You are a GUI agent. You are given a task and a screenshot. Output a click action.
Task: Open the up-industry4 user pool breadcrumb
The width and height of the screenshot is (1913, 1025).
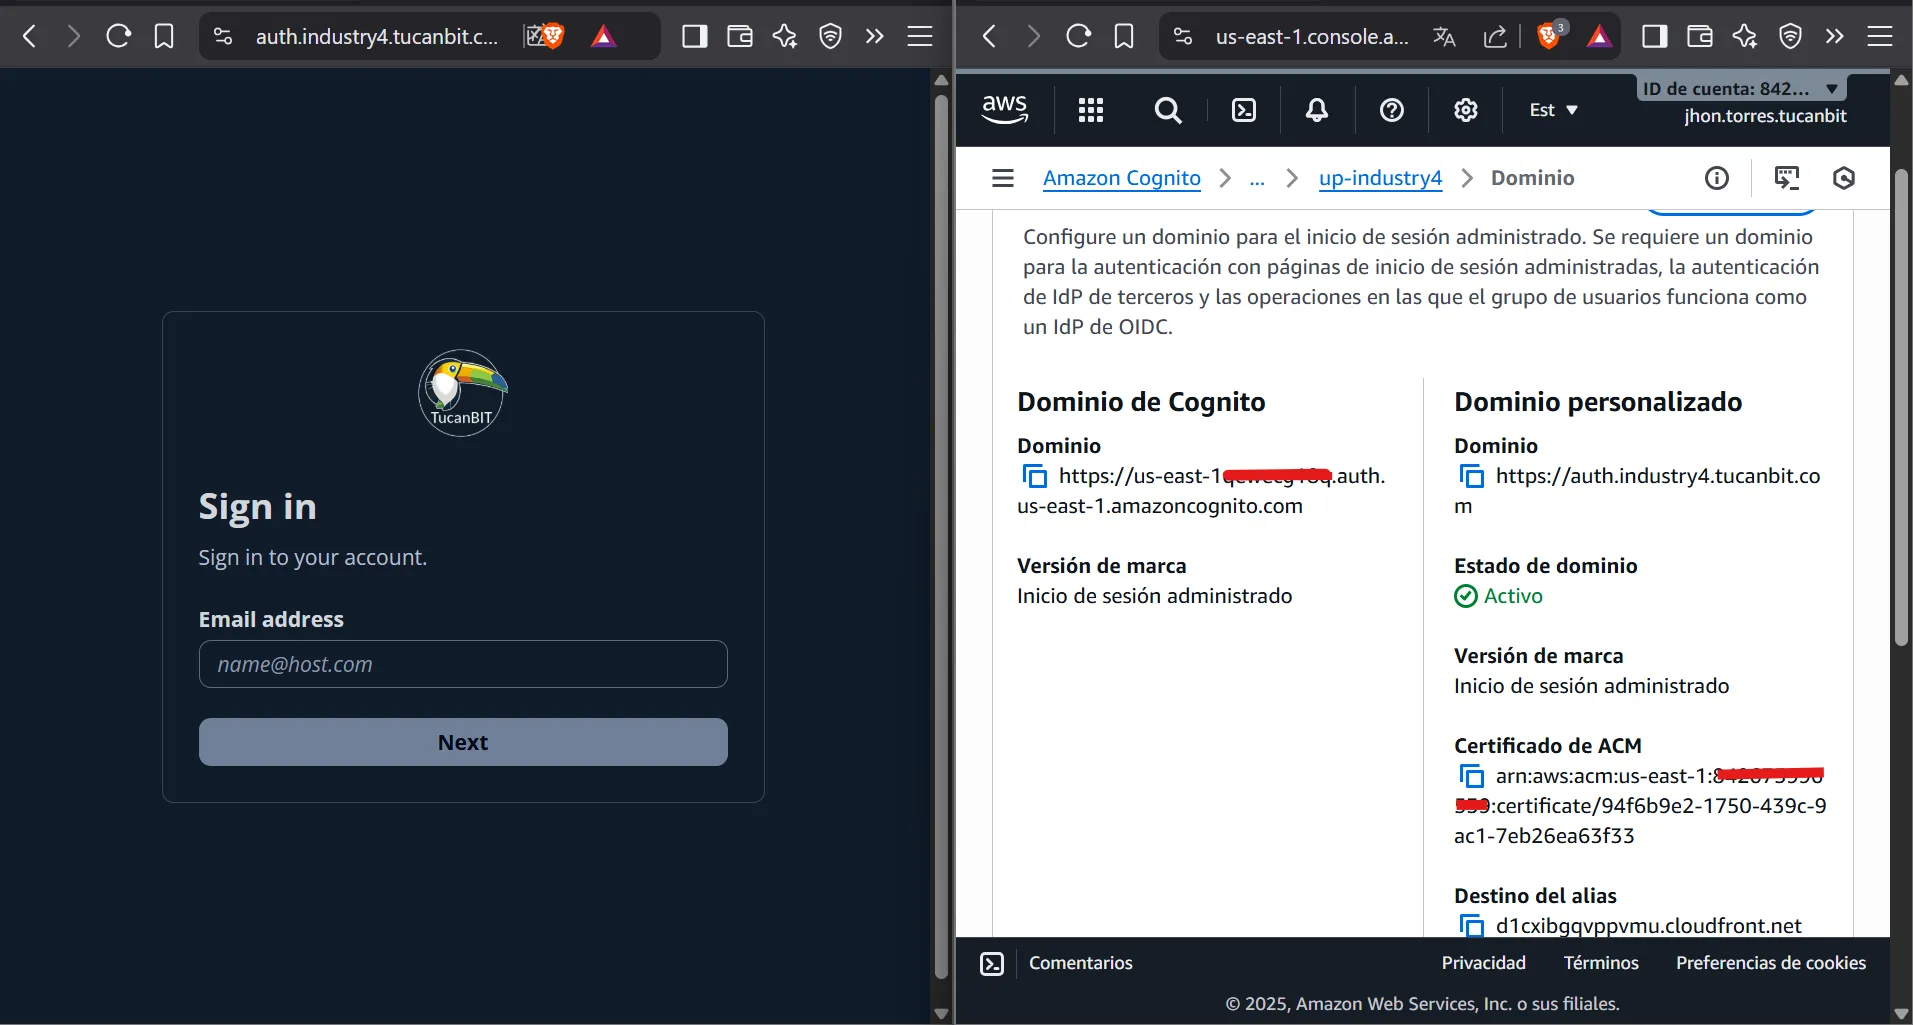pos(1380,178)
